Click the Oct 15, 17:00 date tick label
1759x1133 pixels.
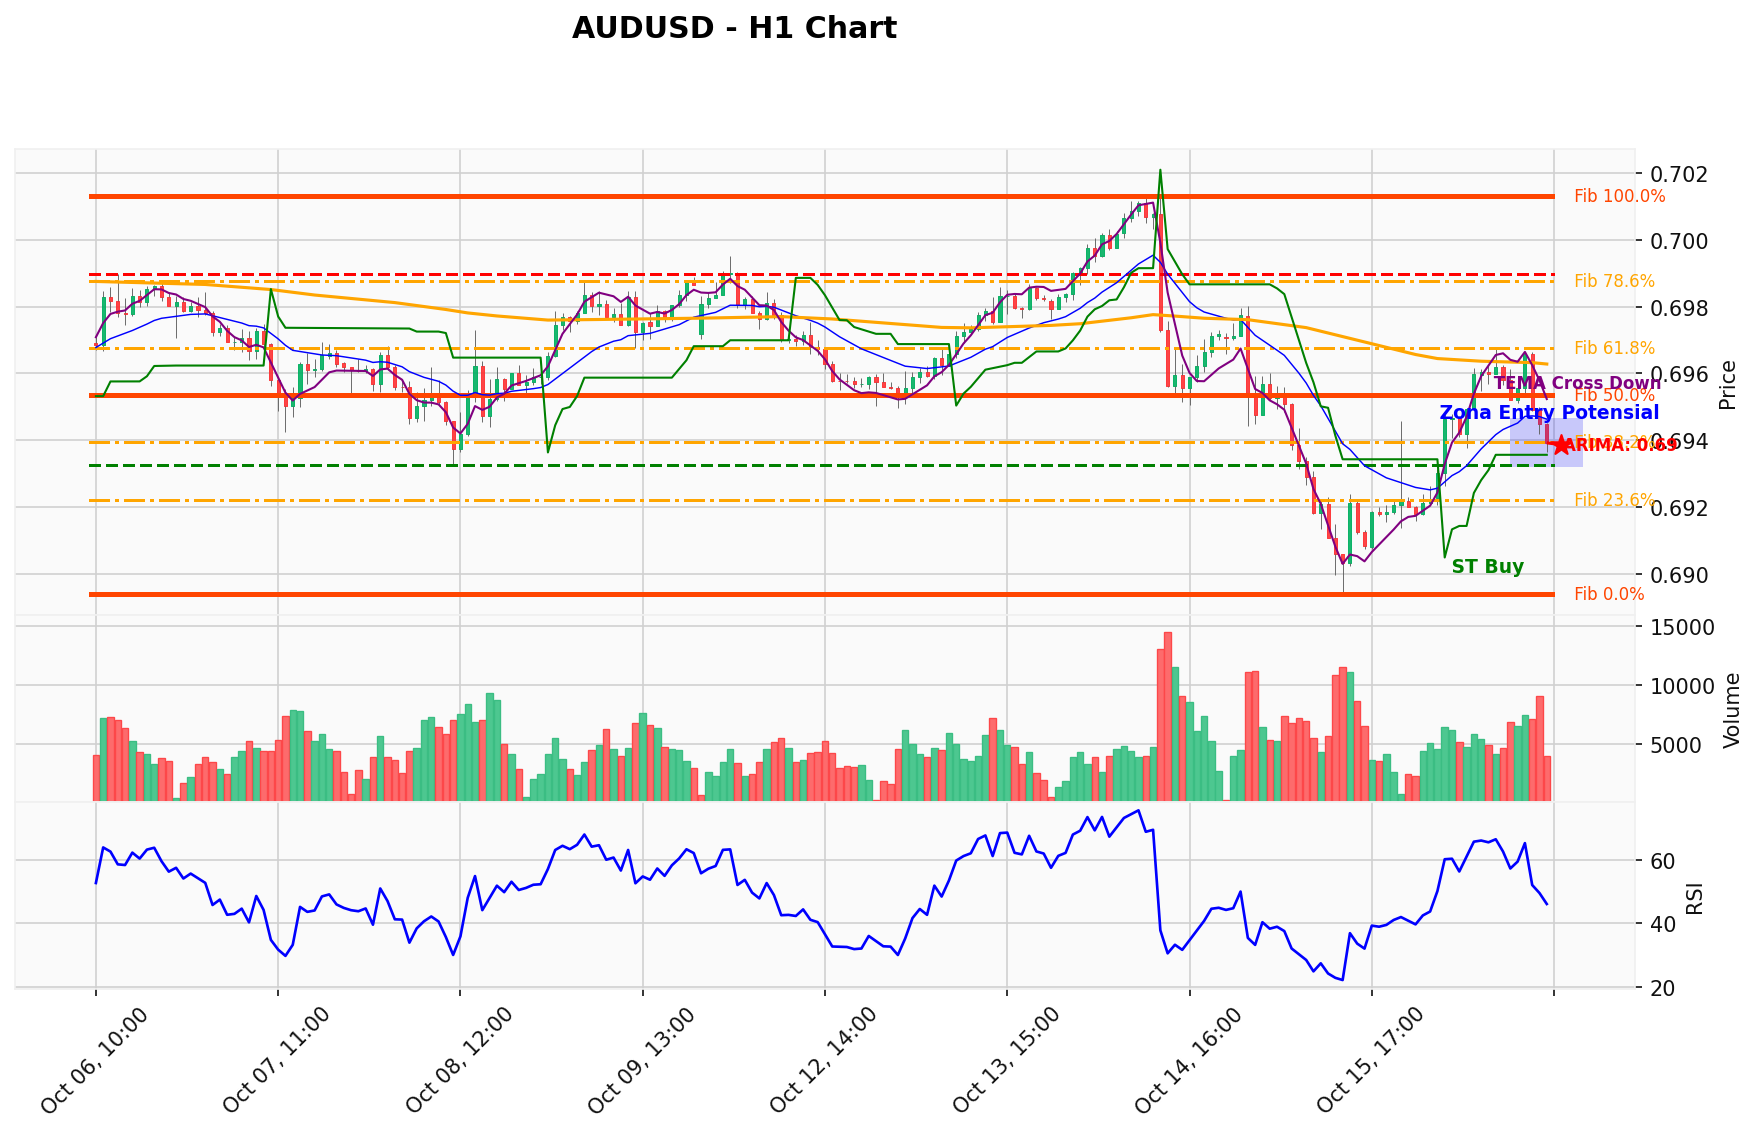1370,1060
